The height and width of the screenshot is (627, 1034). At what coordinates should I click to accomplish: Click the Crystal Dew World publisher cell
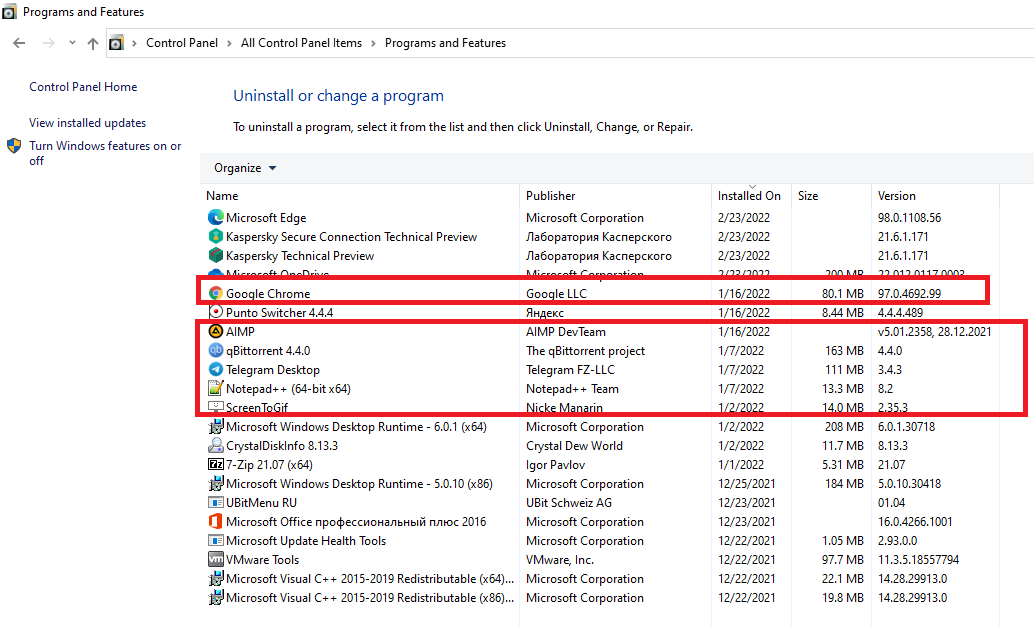tap(574, 445)
